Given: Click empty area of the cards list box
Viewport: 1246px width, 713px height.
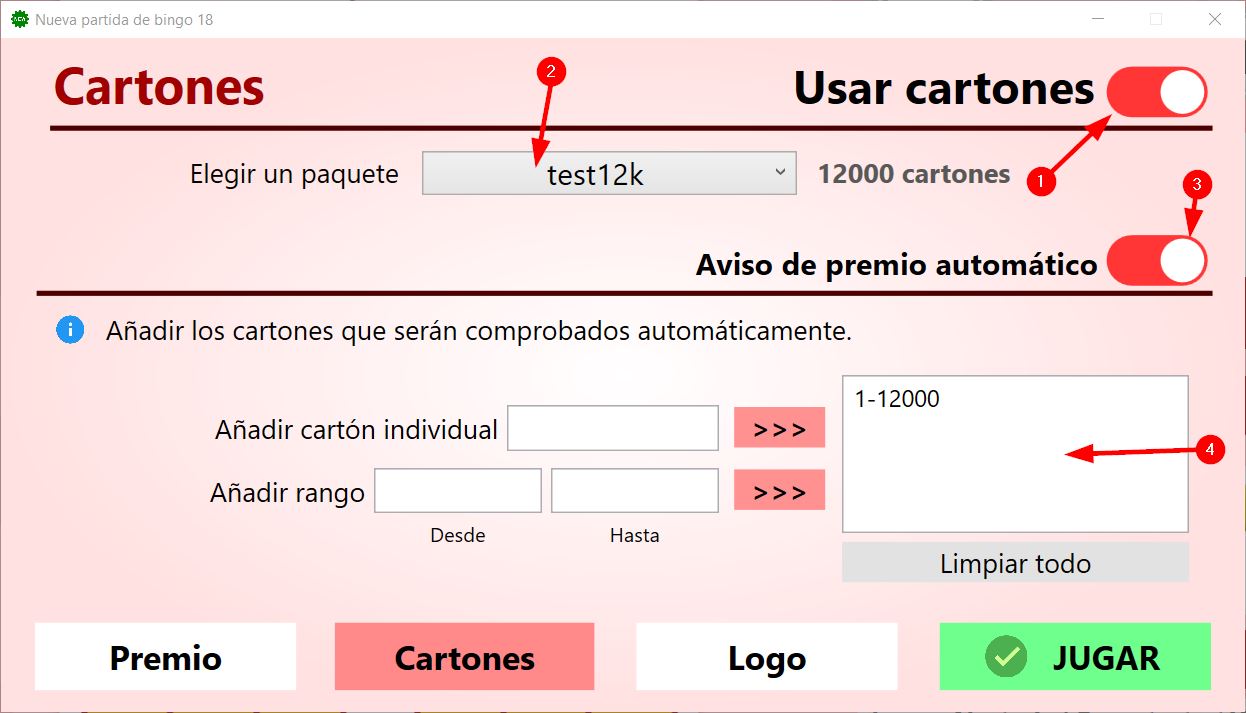Looking at the screenshot, I should point(1000,490).
